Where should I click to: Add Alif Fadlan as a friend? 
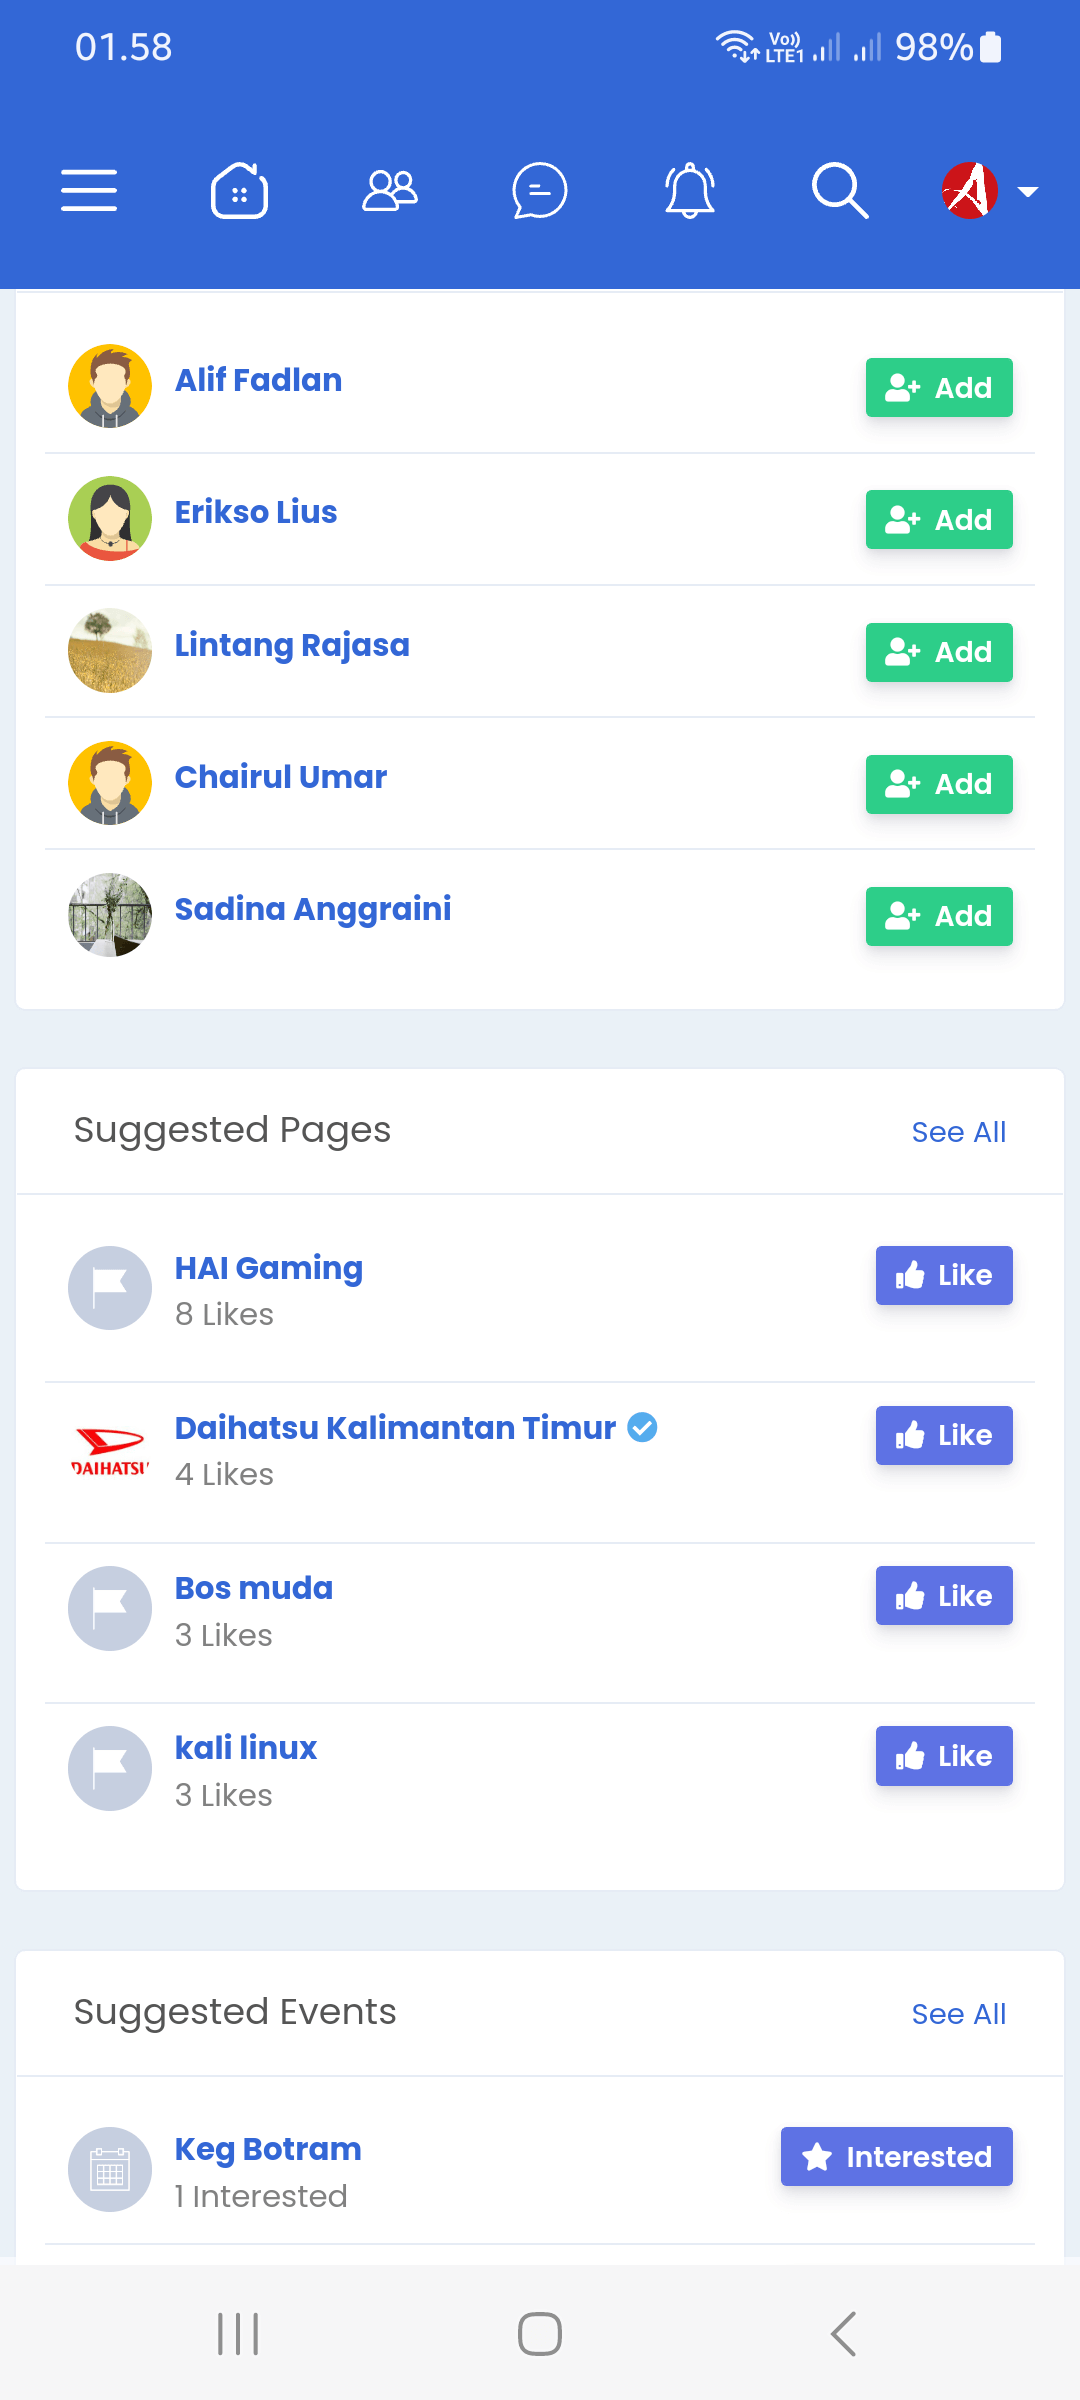[938, 387]
